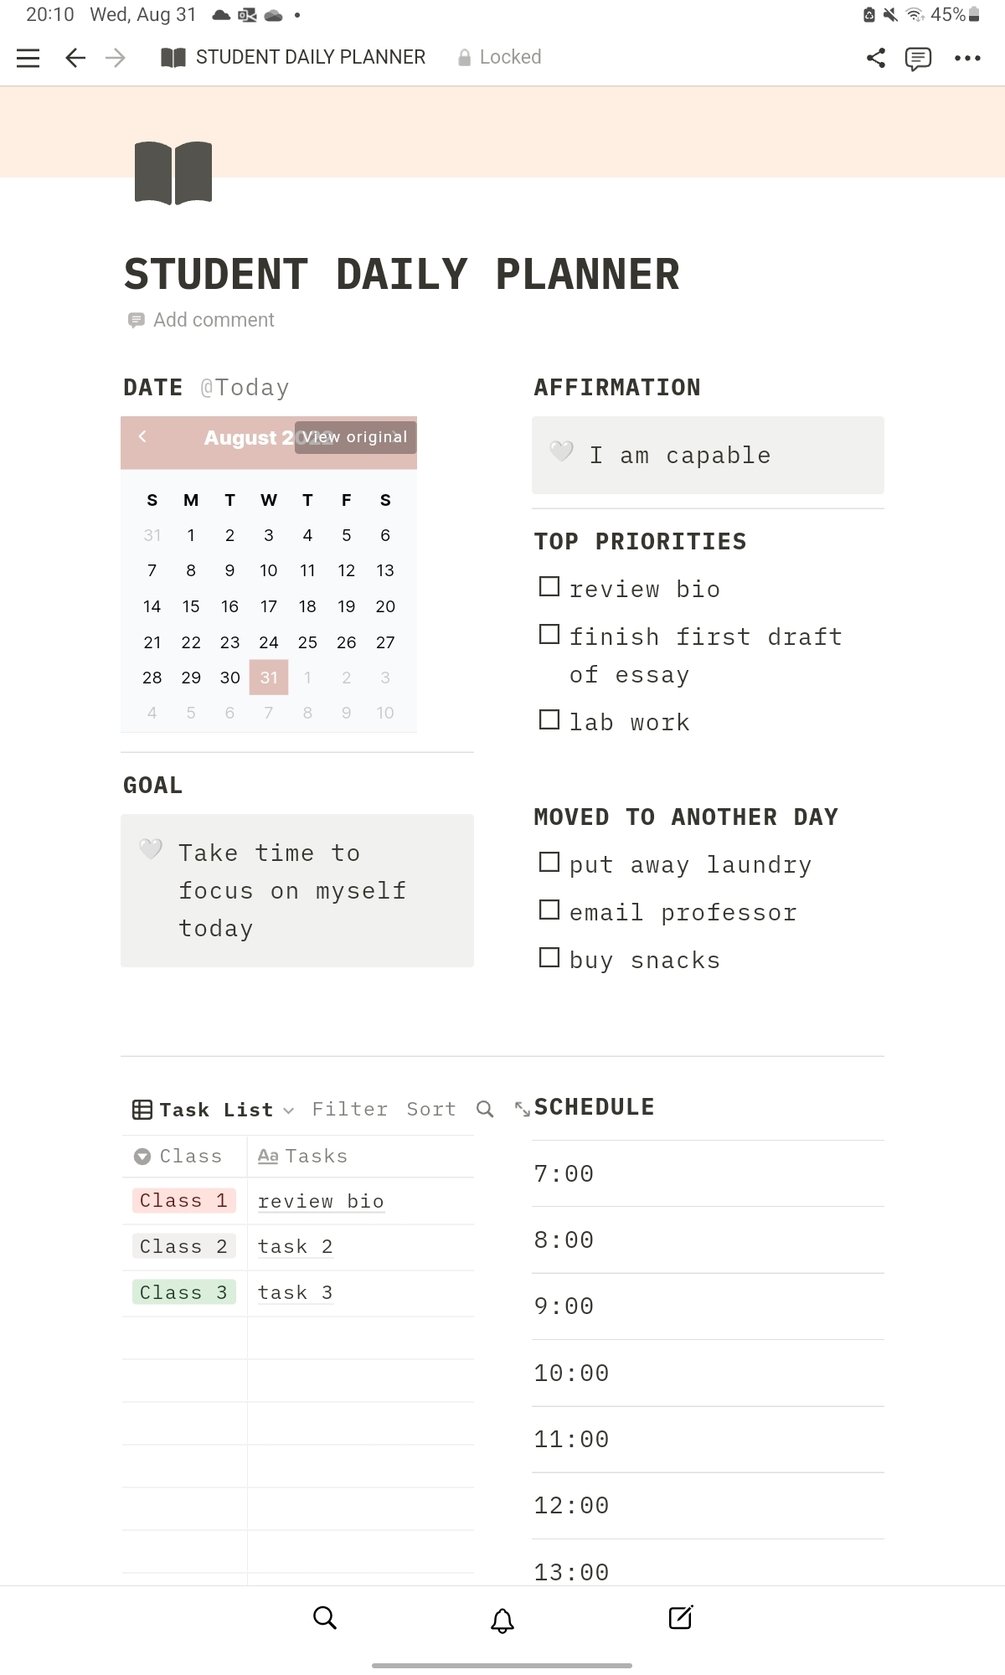The image size is (1005, 1675).
Task: Click the 'View original' button on calendar
Action: pos(356,437)
